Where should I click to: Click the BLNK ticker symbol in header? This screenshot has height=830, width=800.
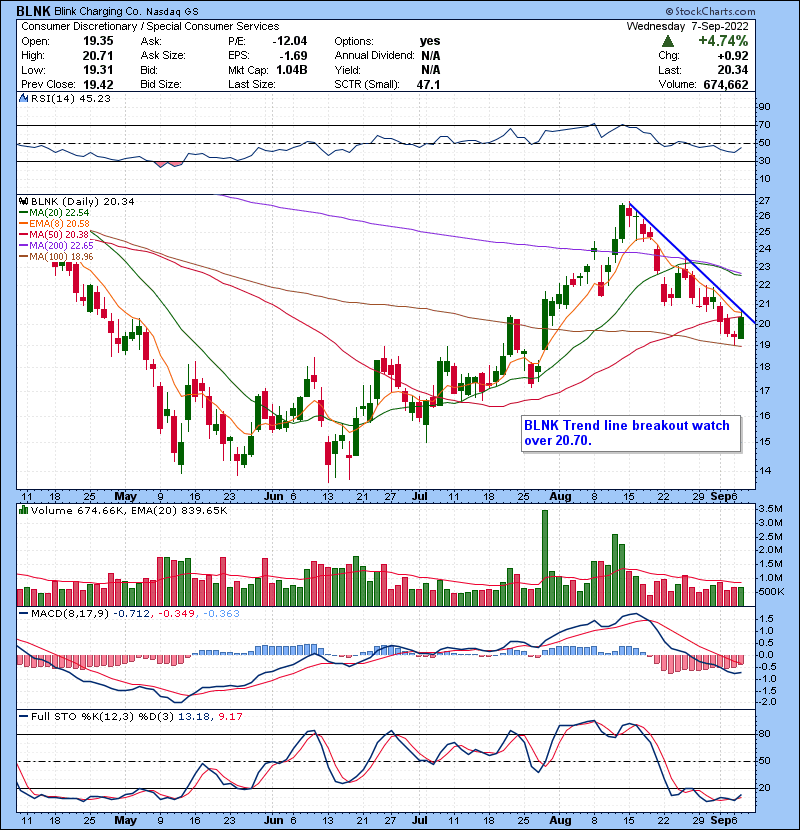33,11
